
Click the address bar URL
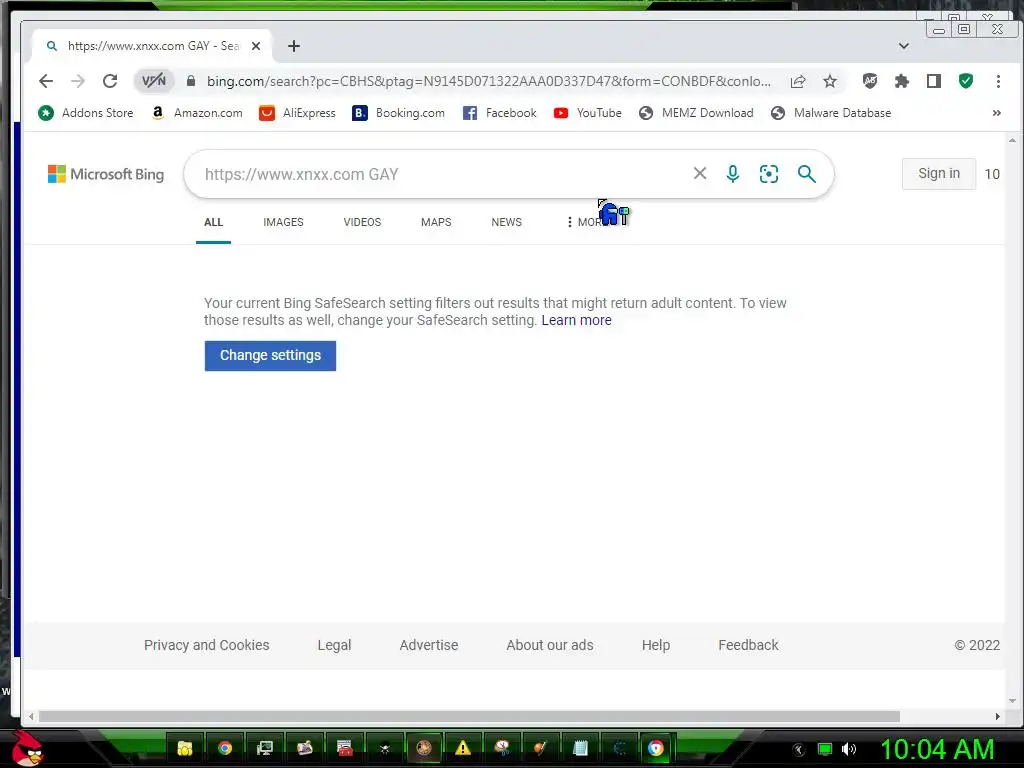coord(488,81)
